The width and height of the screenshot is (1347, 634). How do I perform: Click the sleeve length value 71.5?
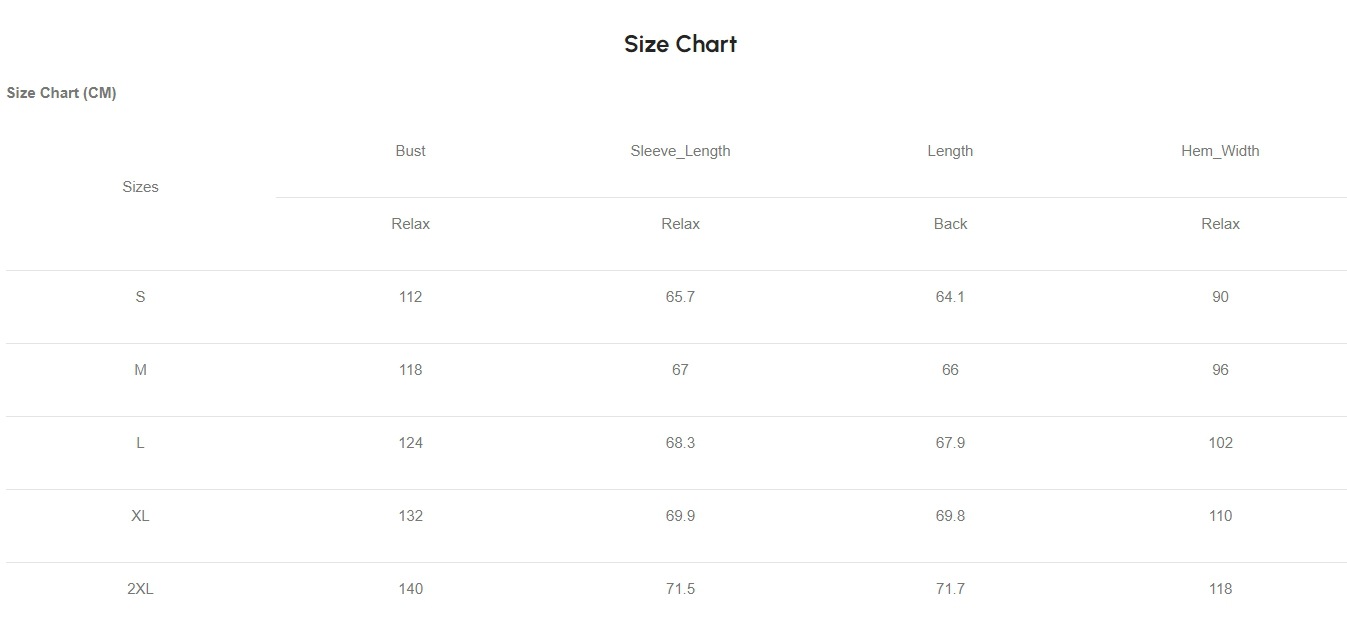click(x=680, y=589)
